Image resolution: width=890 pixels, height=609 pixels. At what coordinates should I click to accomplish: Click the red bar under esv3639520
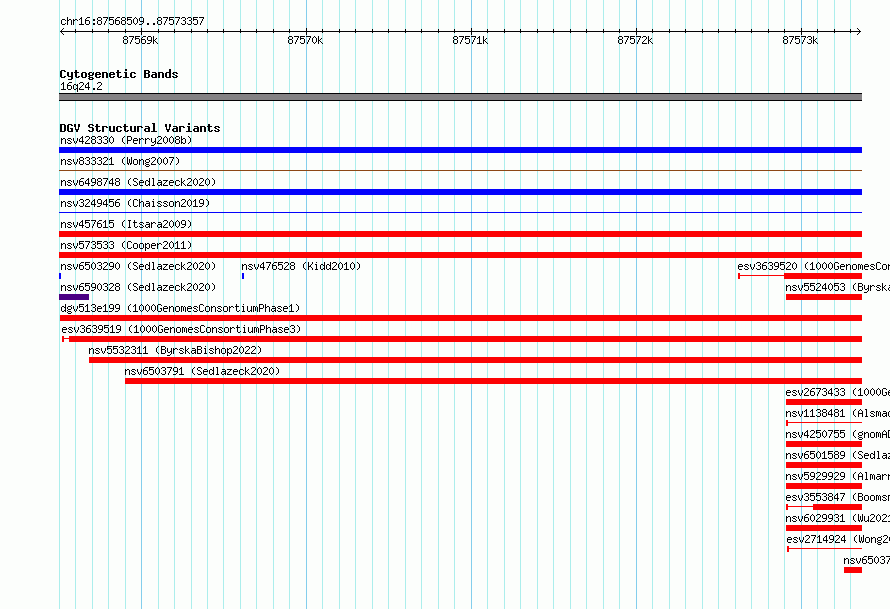pos(823,276)
